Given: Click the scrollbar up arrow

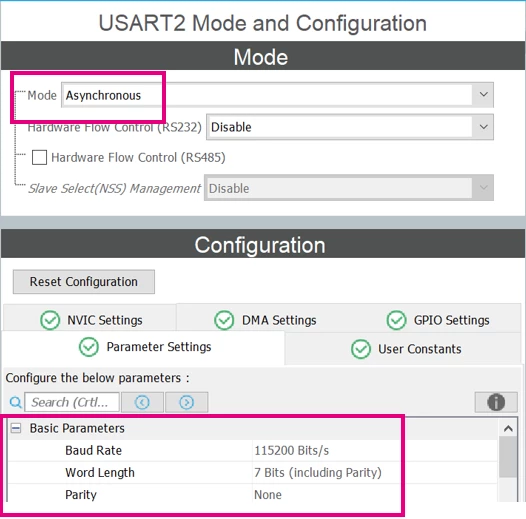Looking at the screenshot, I should (x=508, y=428).
